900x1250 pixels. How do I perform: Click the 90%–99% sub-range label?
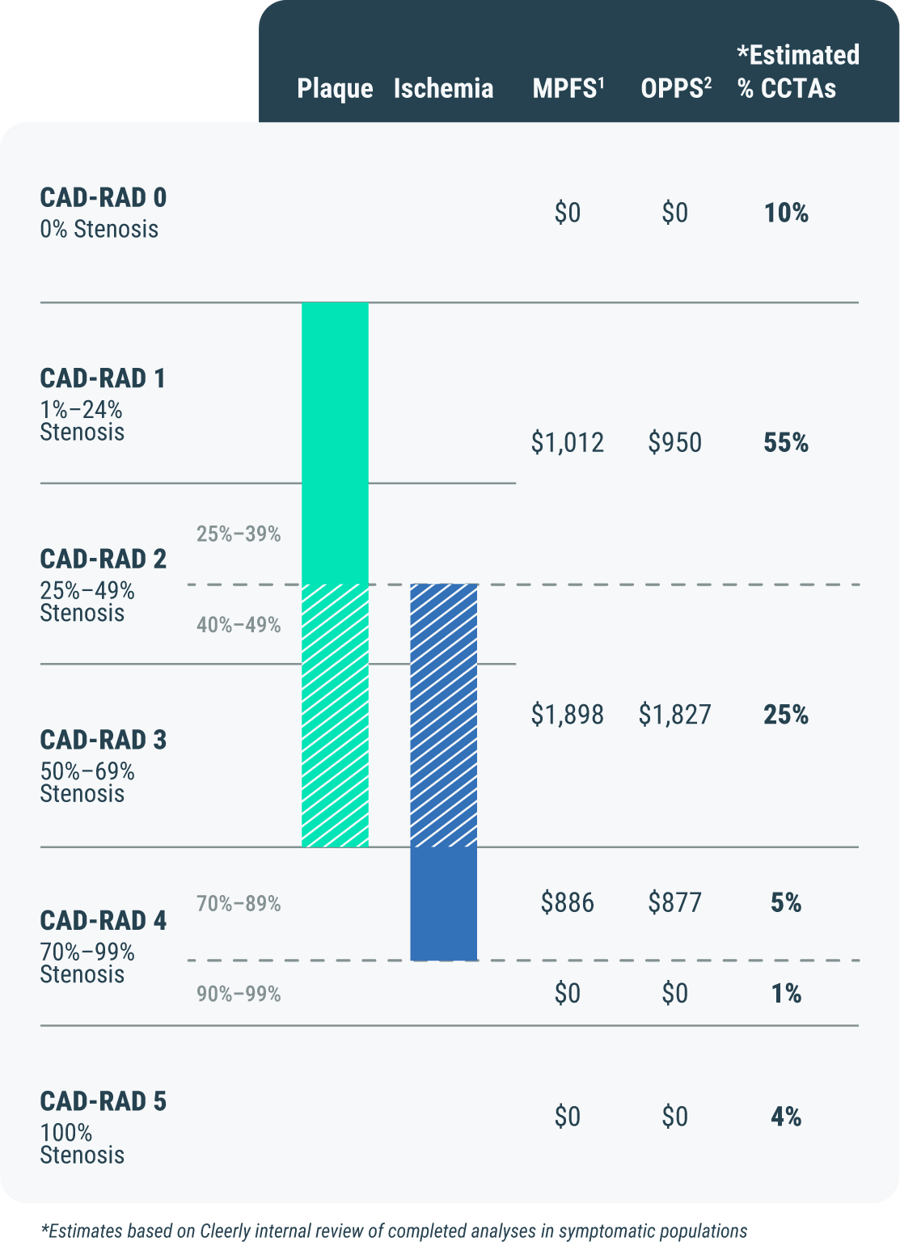click(x=238, y=995)
